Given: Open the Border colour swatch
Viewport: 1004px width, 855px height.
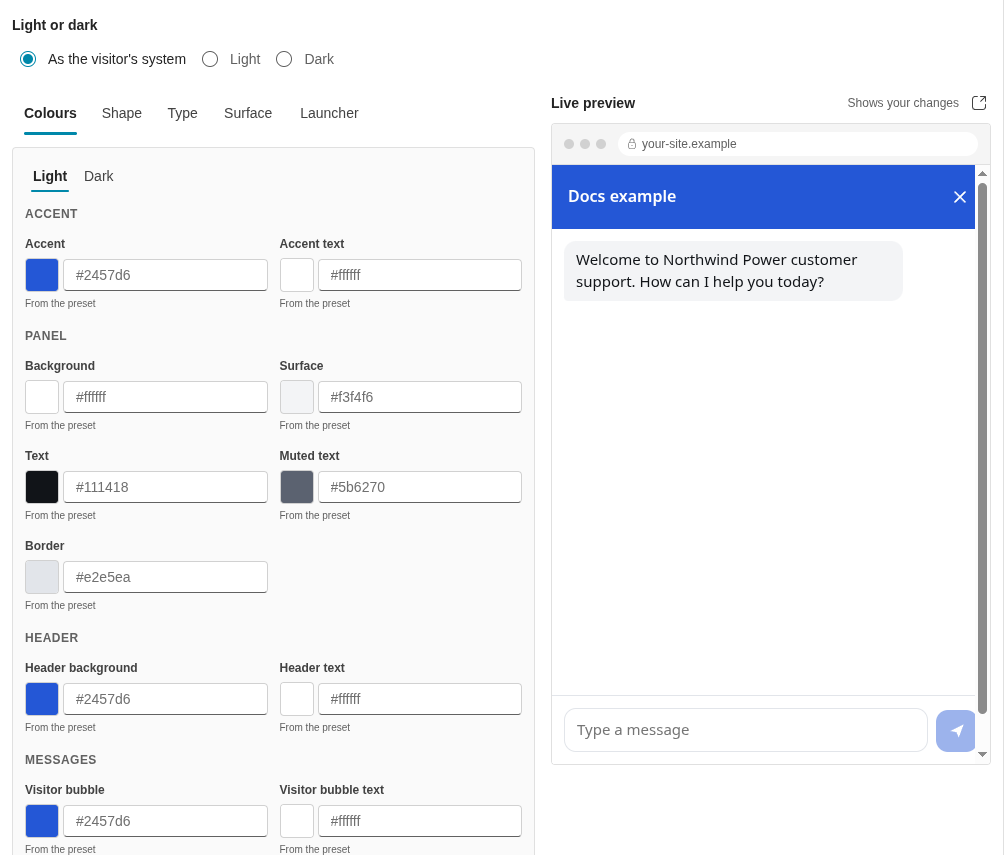Looking at the screenshot, I should (x=42, y=577).
